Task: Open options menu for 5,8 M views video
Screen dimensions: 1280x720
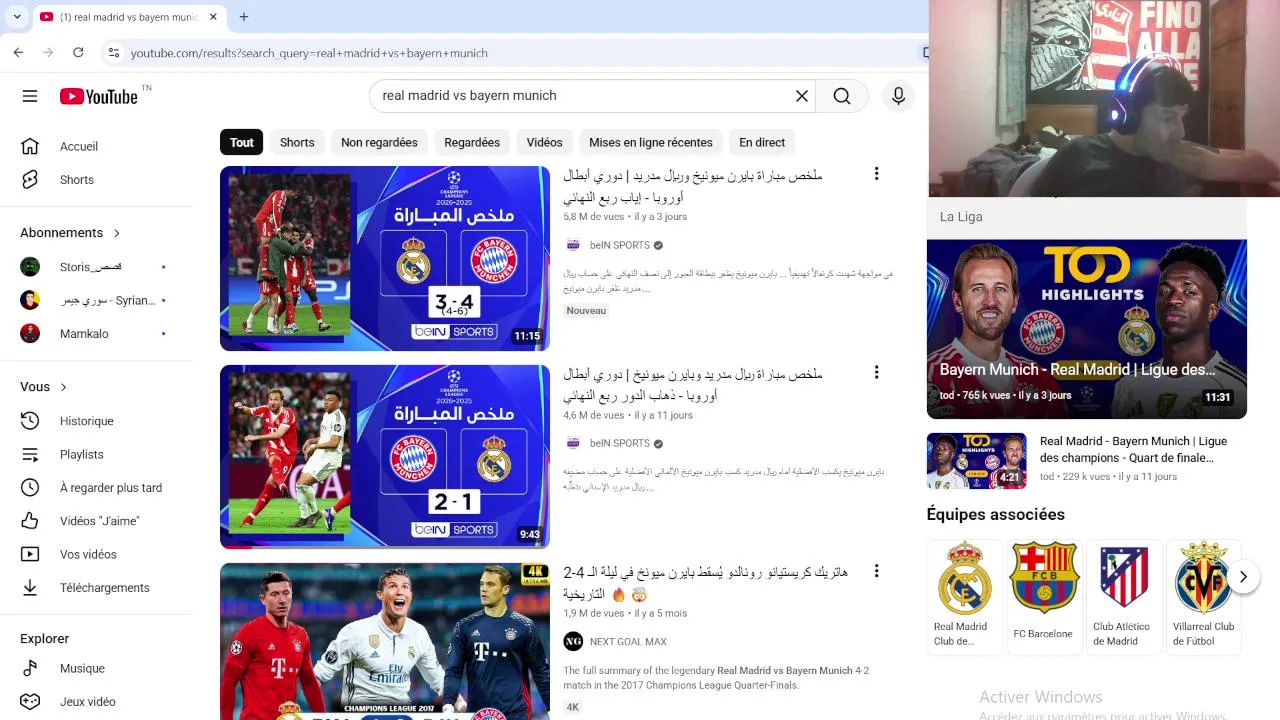Action: click(876, 174)
